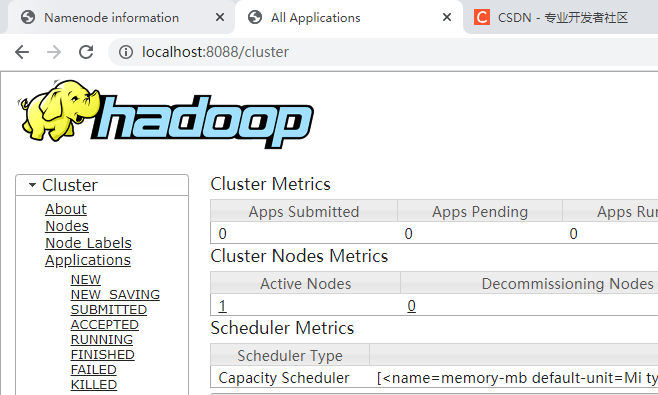Open the Applications link
This screenshot has height=395, width=658.
click(x=88, y=260)
